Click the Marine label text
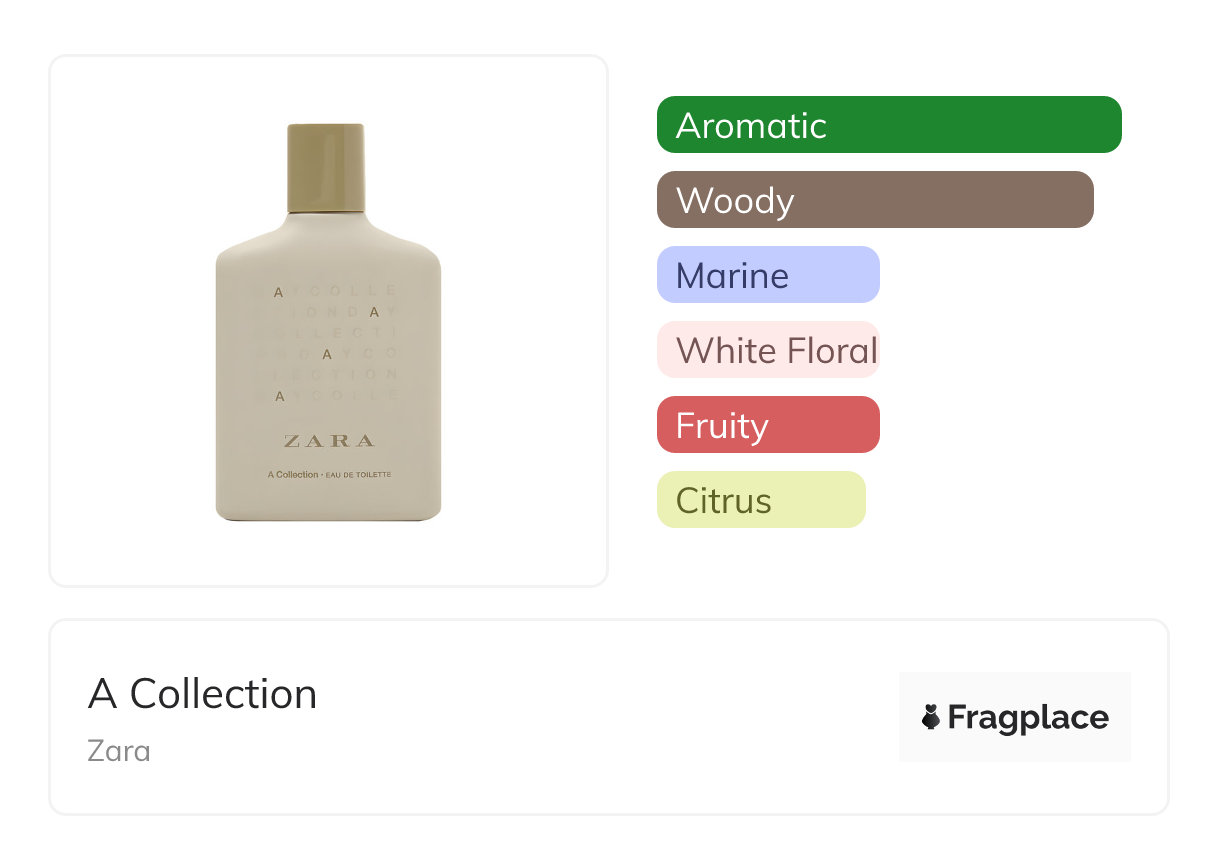The width and height of the screenshot is (1218, 864). (732, 275)
